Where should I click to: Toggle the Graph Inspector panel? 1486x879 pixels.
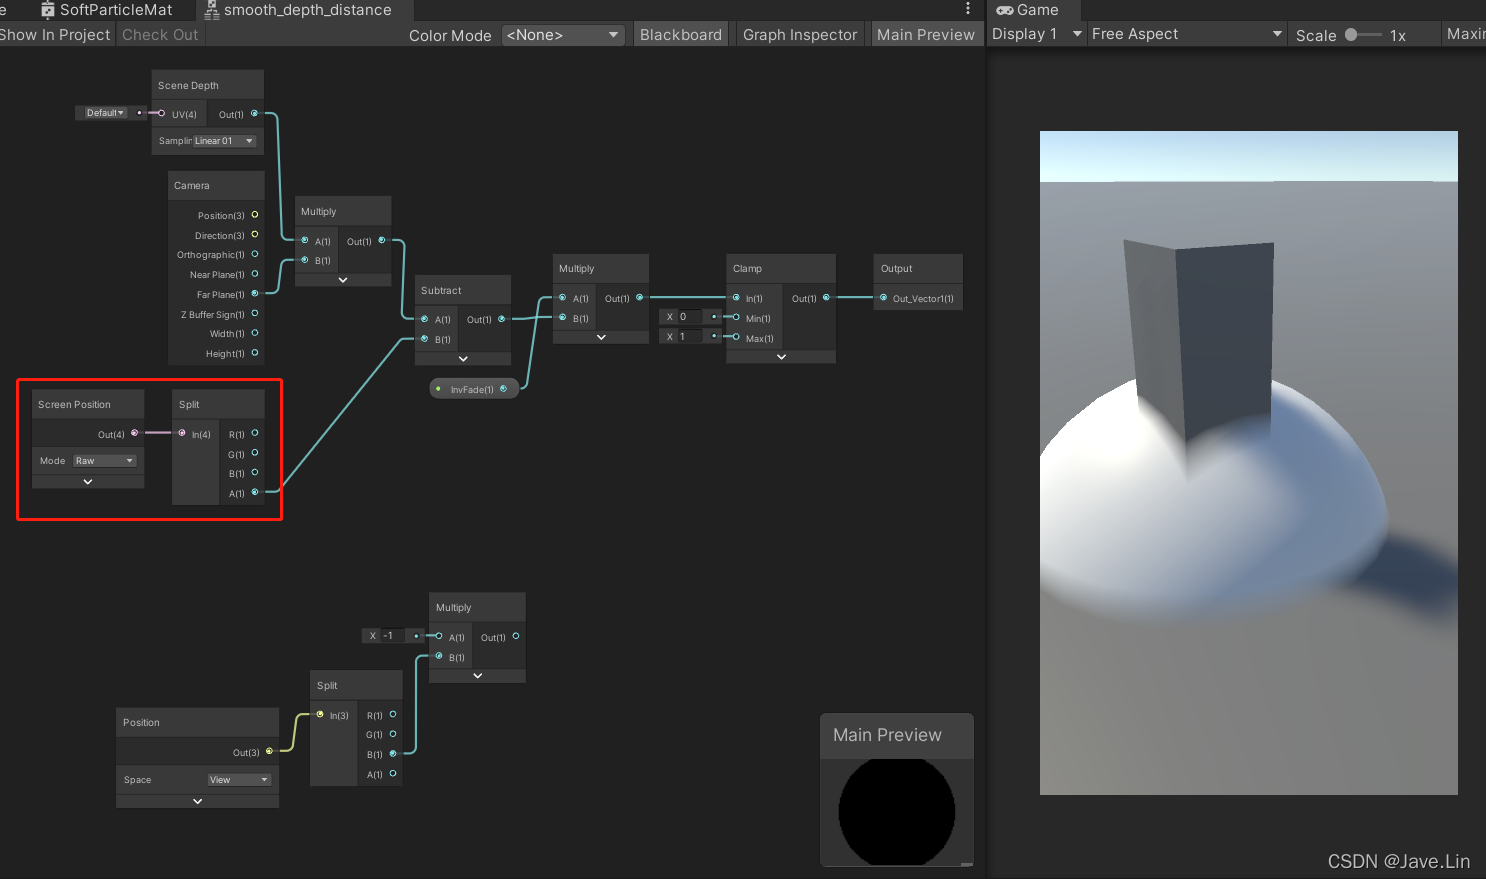click(x=799, y=34)
